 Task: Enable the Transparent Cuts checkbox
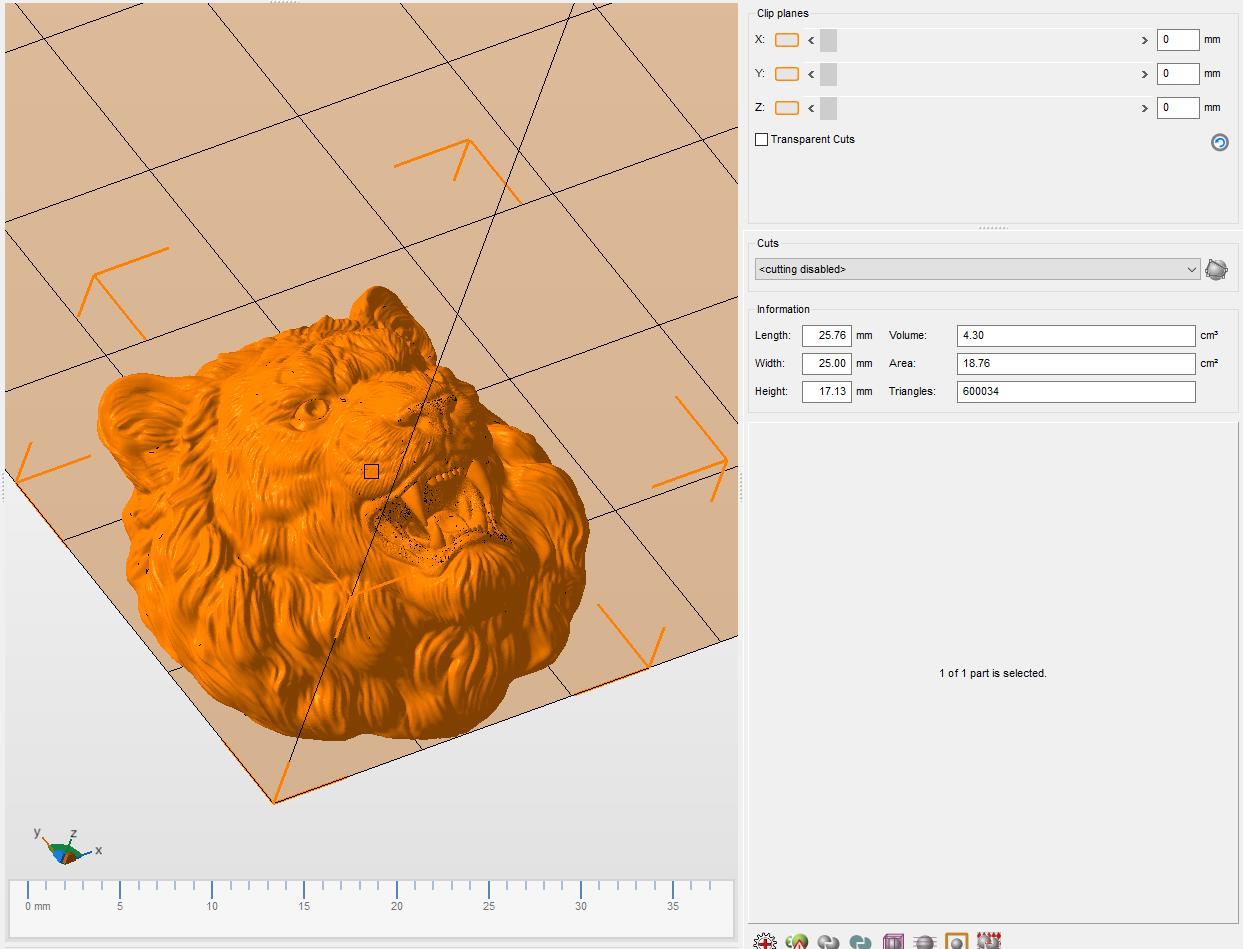(761, 140)
